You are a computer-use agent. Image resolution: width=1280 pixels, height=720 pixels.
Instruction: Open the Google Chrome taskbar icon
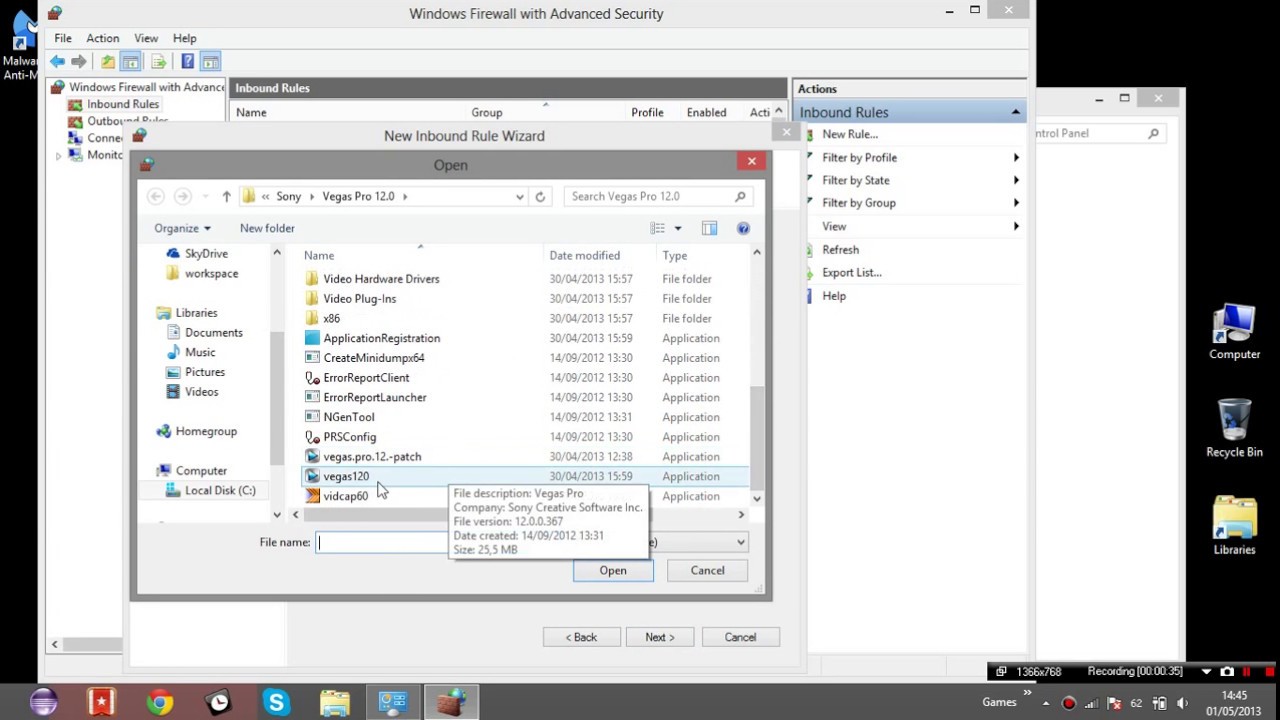pyautogui.click(x=160, y=703)
